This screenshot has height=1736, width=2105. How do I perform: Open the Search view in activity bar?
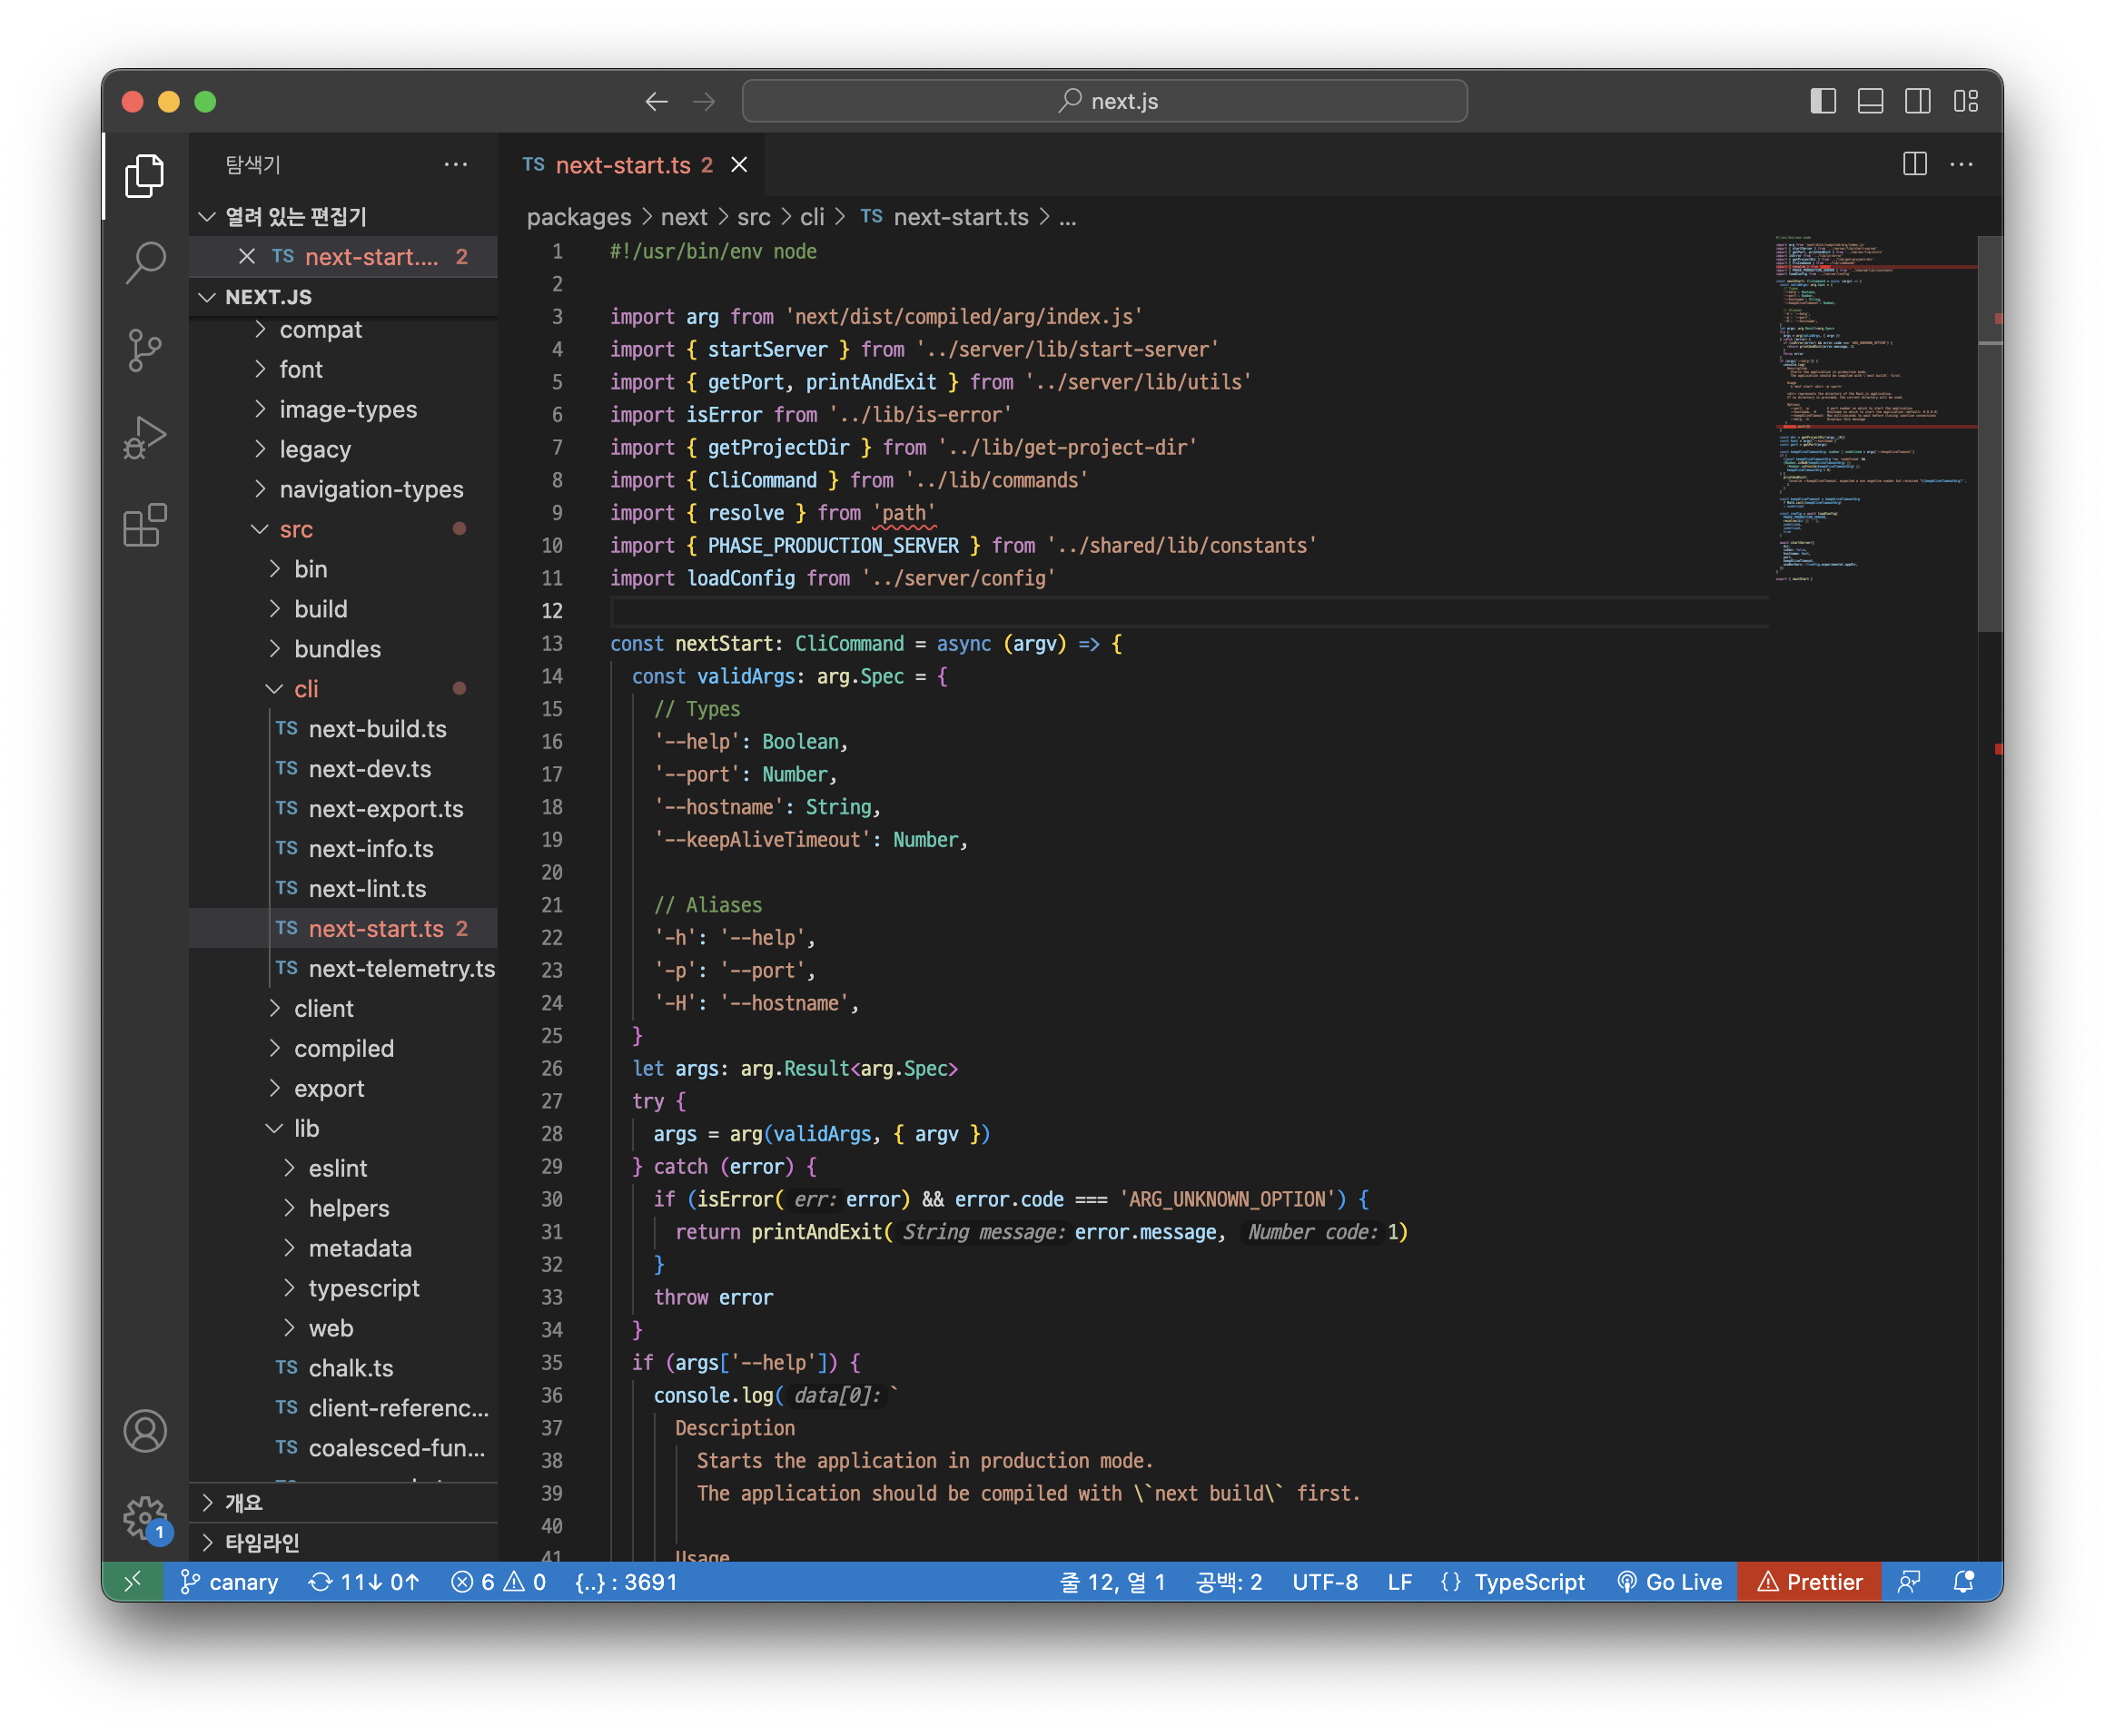point(145,263)
